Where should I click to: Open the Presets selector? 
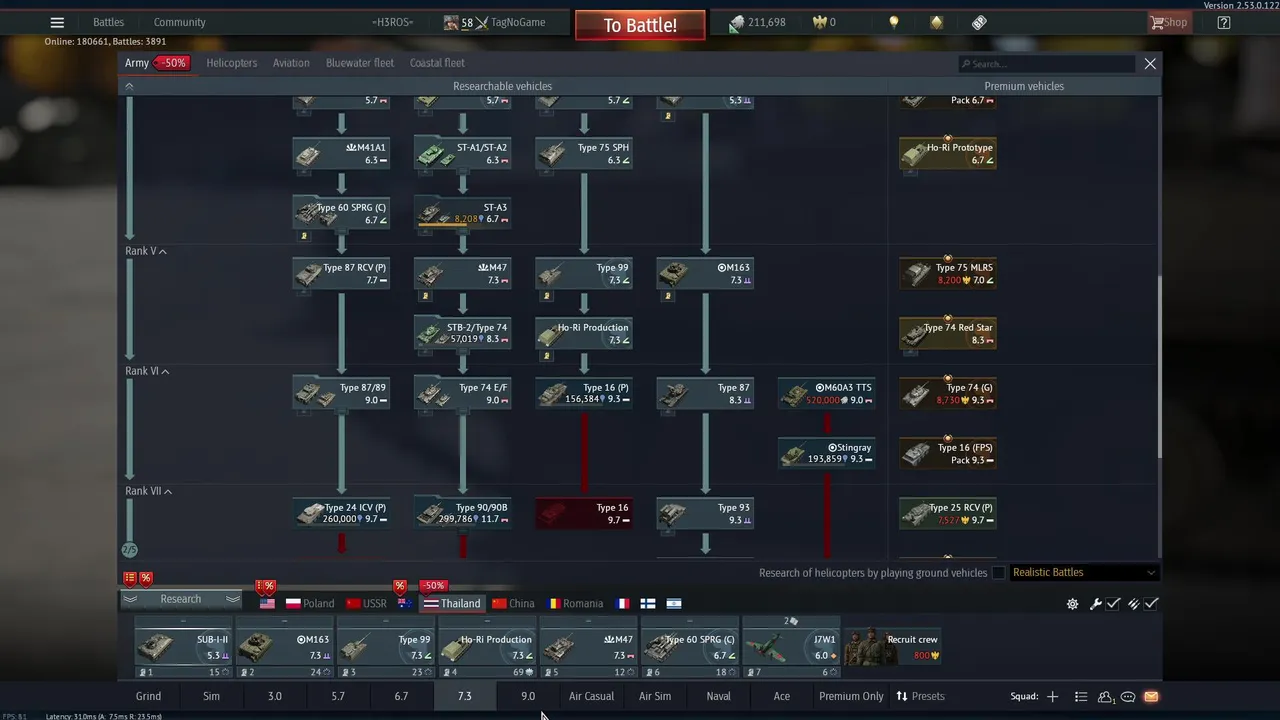click(920, 696)
